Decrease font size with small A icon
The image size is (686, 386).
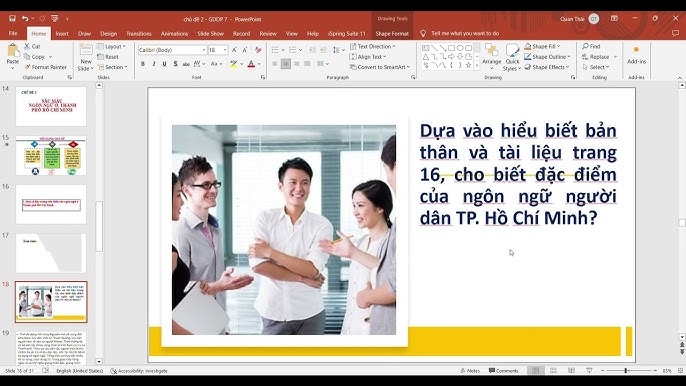(x=245, y=50)
